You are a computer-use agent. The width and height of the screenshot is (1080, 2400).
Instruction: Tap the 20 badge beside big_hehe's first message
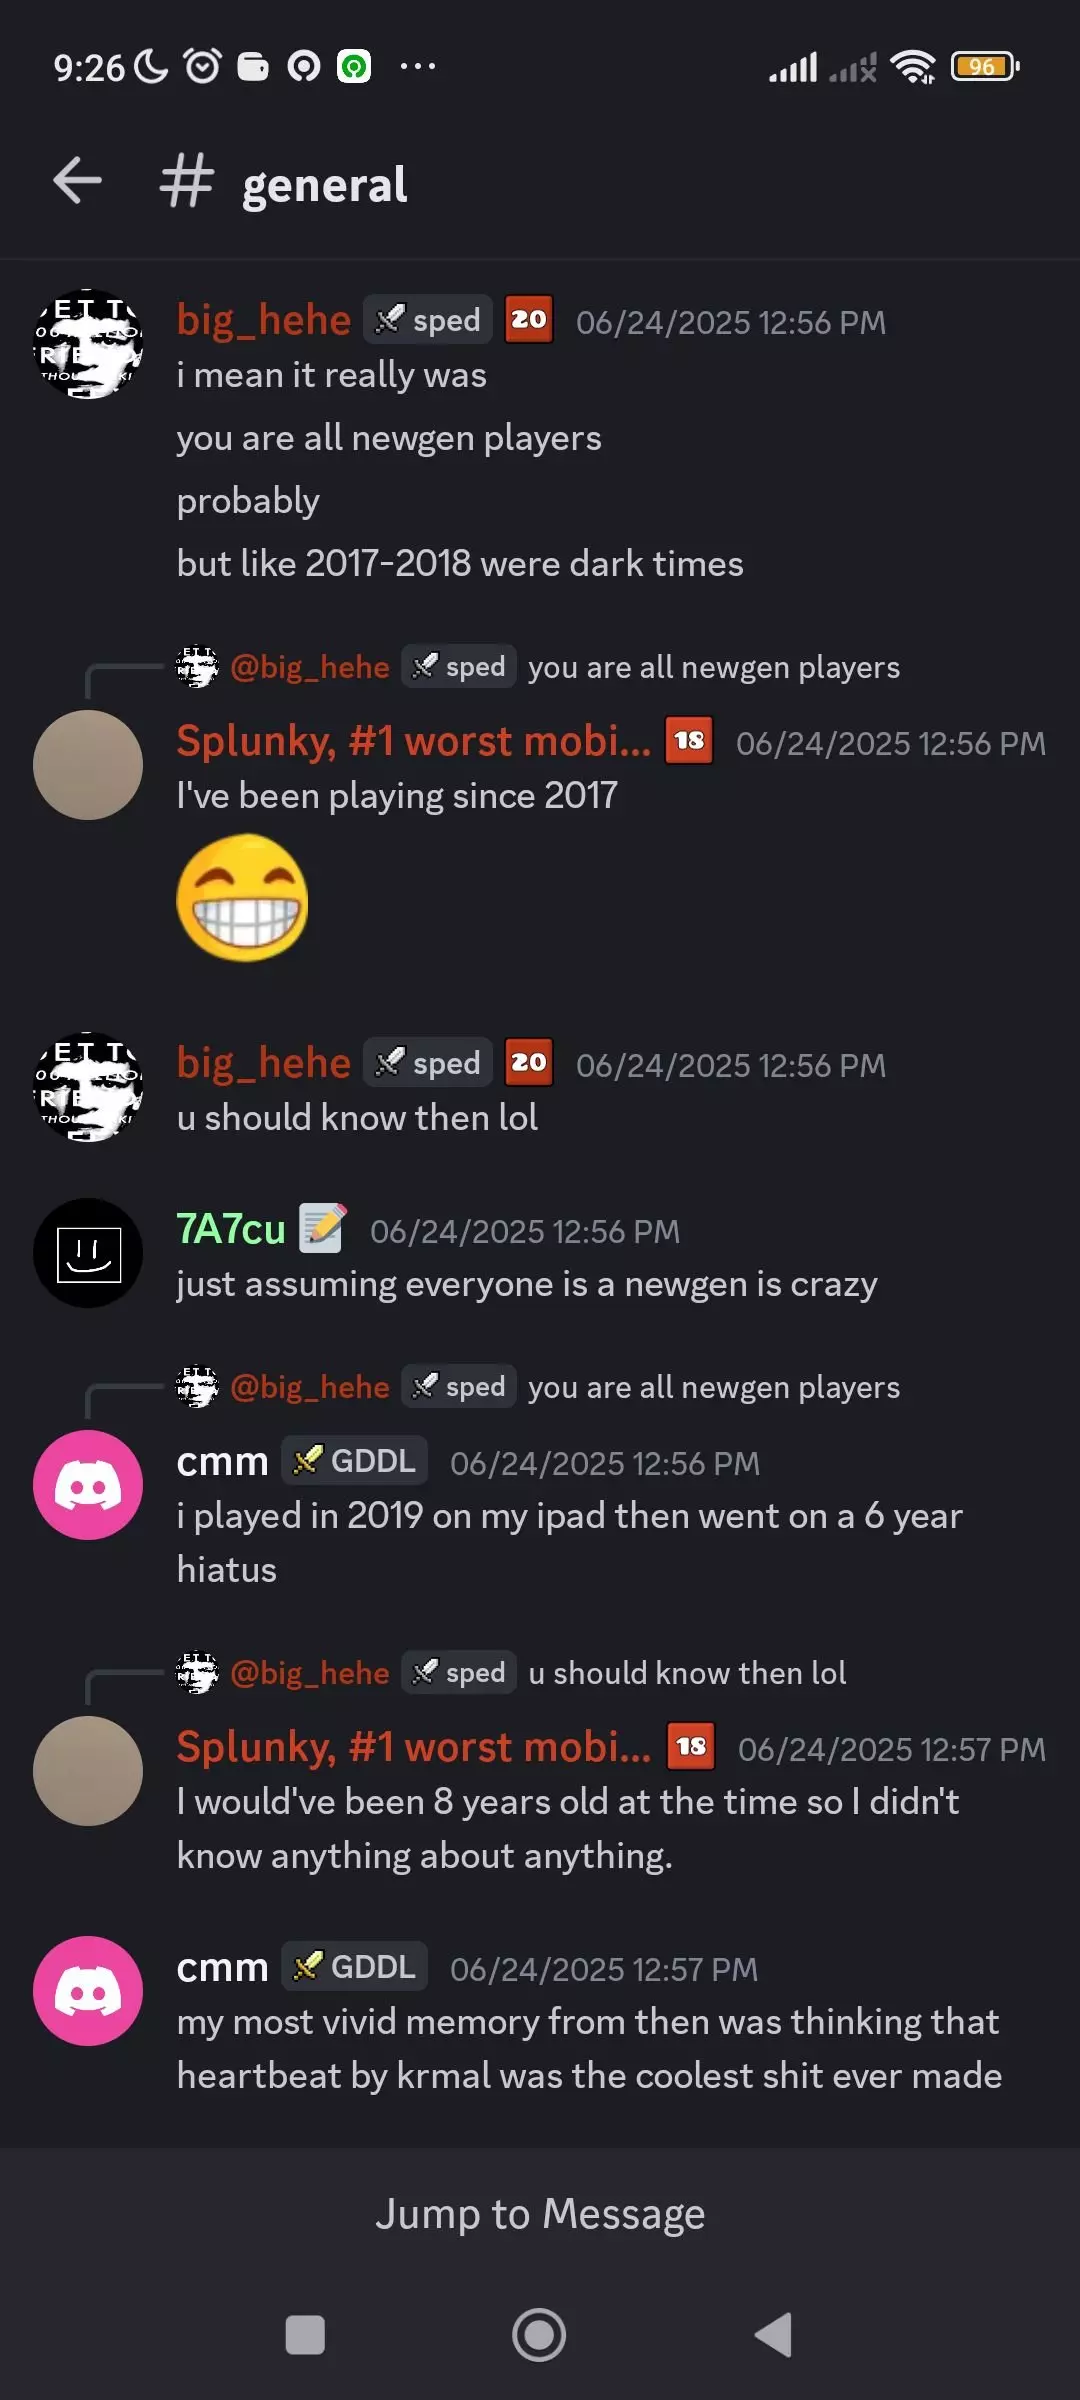(x=529, y=320)
